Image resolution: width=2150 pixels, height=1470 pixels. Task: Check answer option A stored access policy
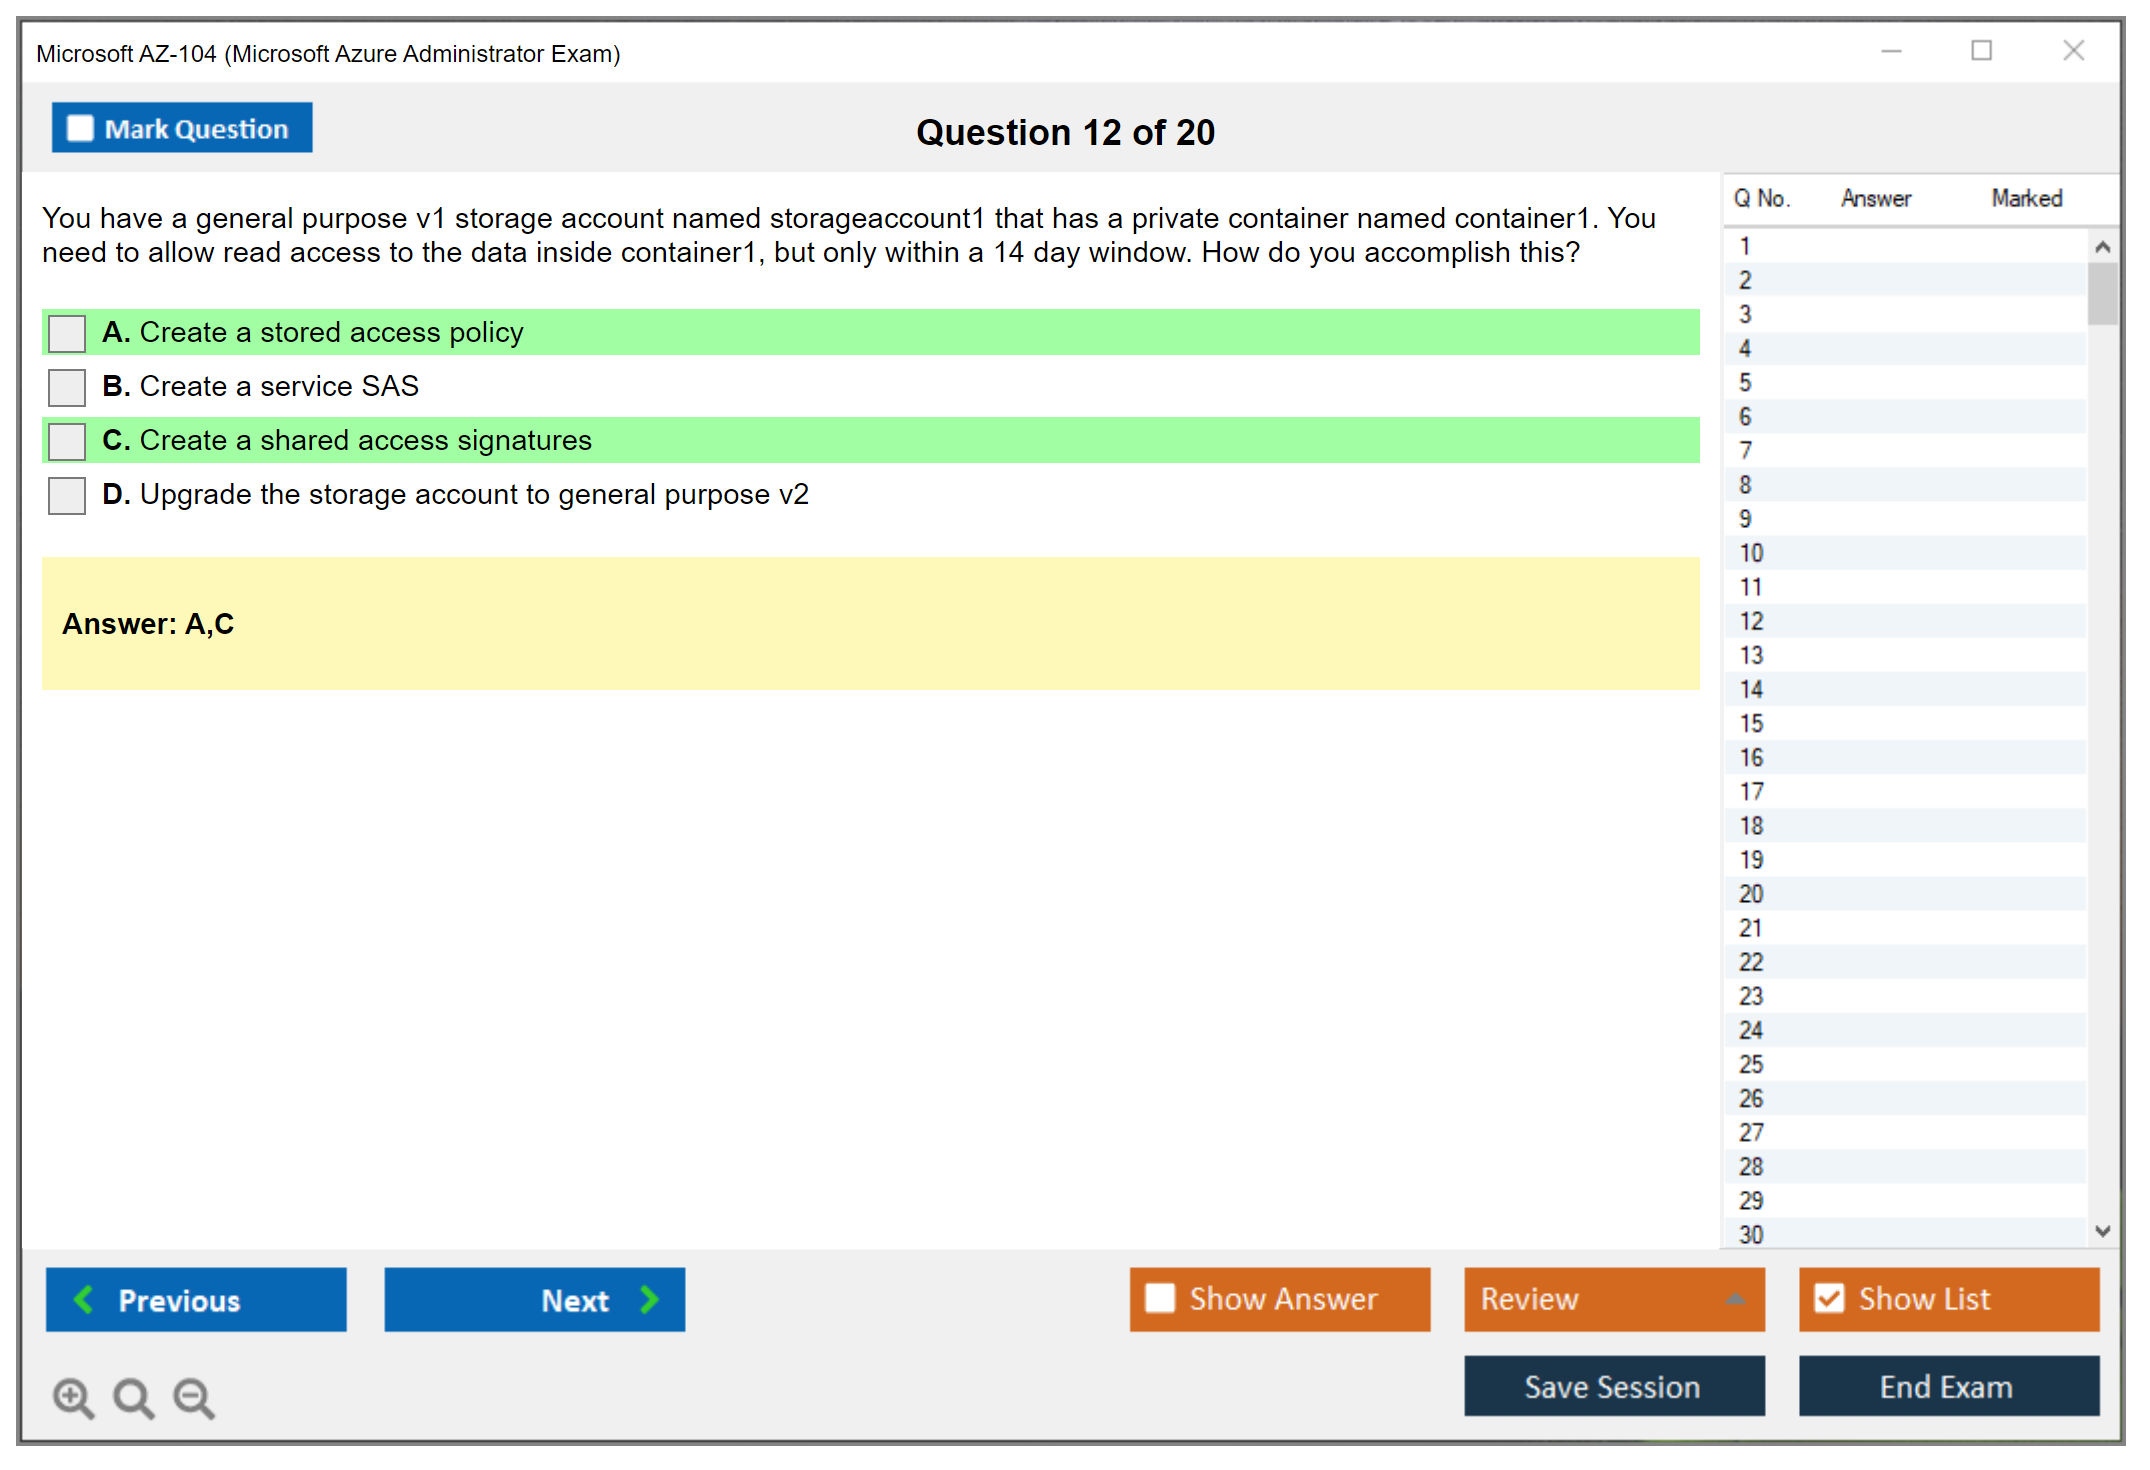point(67,333)
